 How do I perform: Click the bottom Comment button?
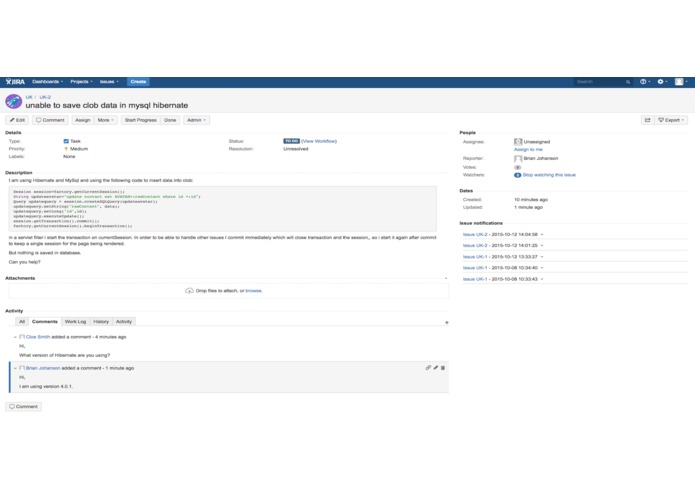23,407
